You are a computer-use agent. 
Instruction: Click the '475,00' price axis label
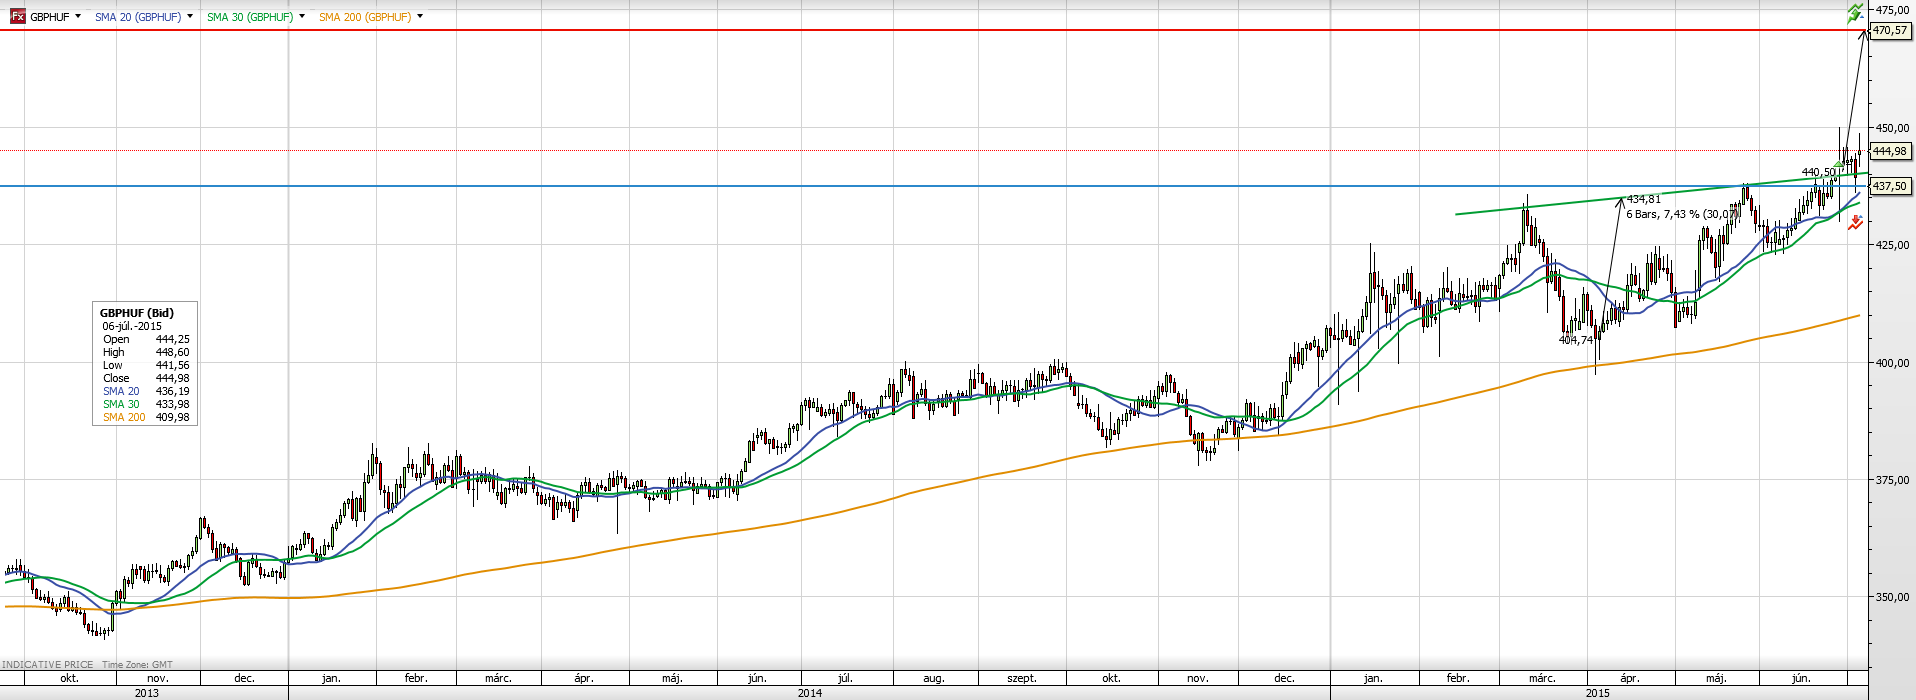(1892, 10)
